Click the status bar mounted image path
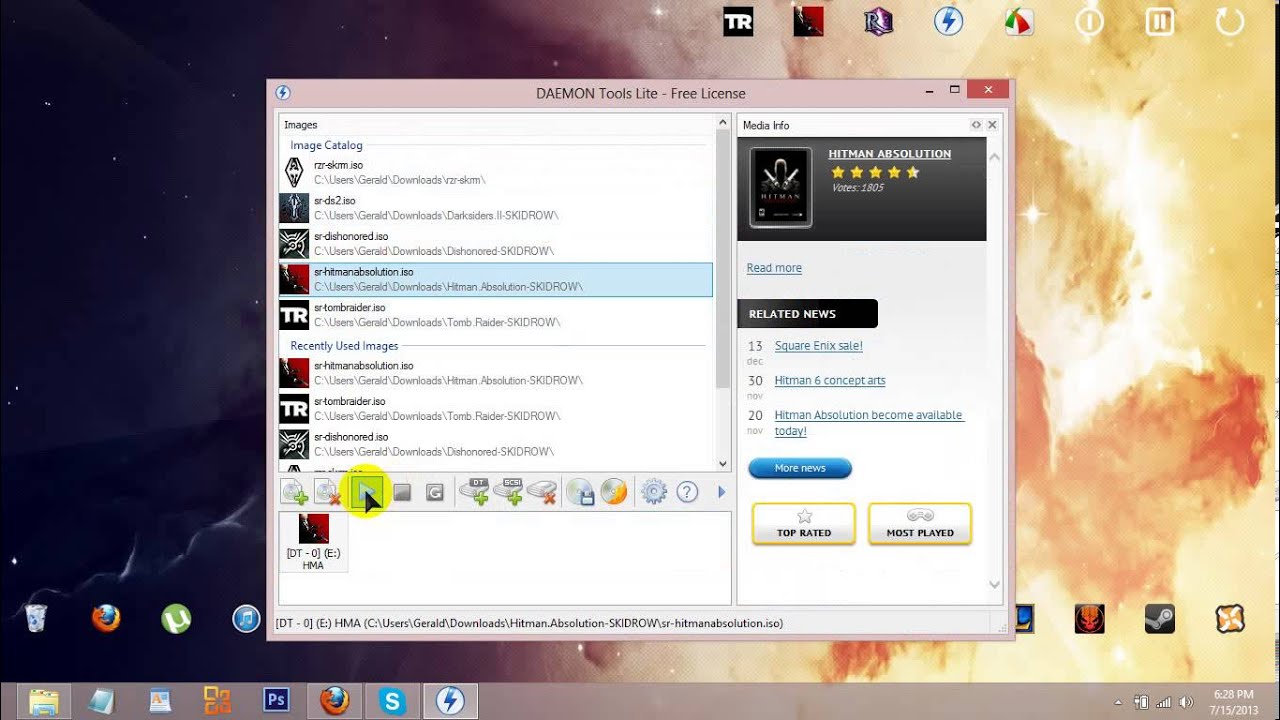This screenshot has height=720, width=1280. [x=528, y=623]
